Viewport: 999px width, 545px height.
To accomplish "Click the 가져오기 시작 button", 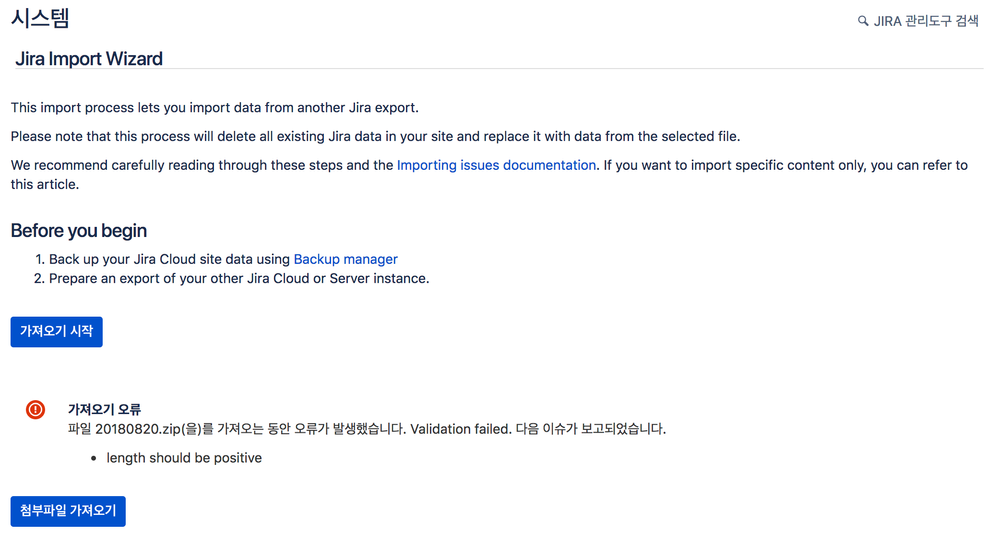I will click(x=57, y=331).
